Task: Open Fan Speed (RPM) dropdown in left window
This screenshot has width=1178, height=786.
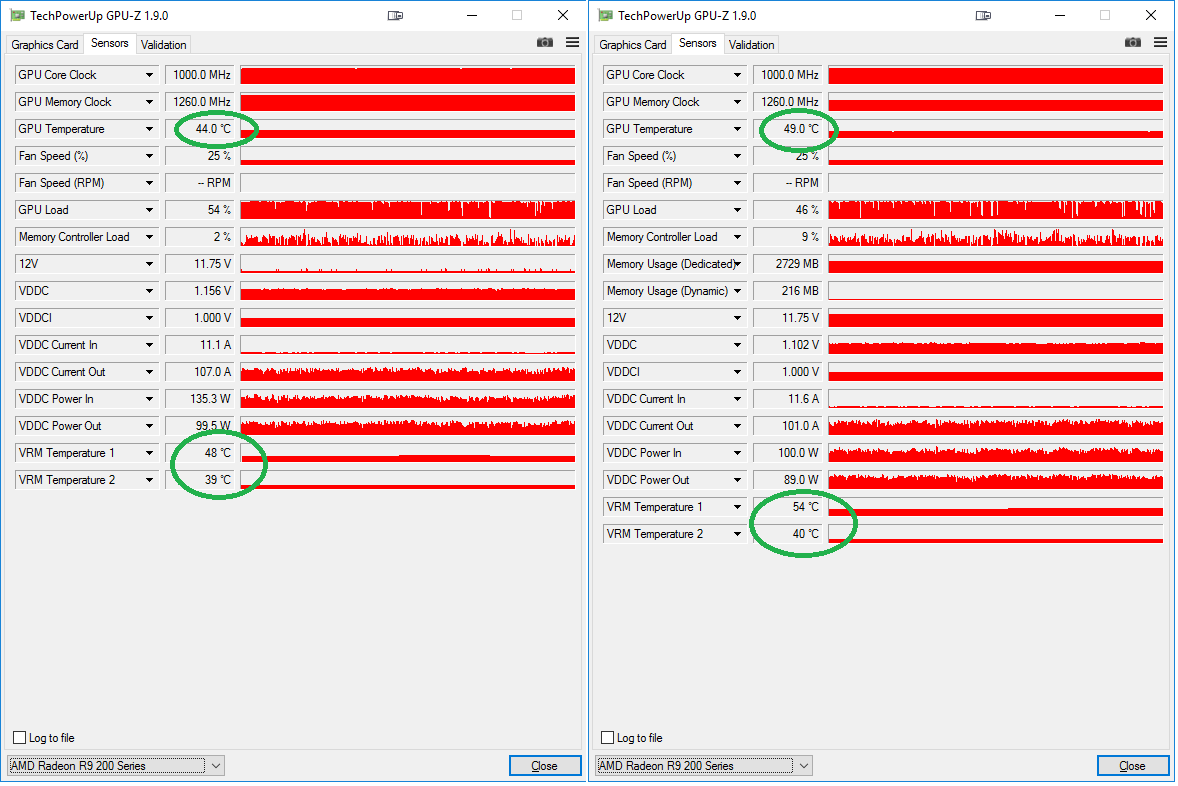Action: tap(150, 183)
